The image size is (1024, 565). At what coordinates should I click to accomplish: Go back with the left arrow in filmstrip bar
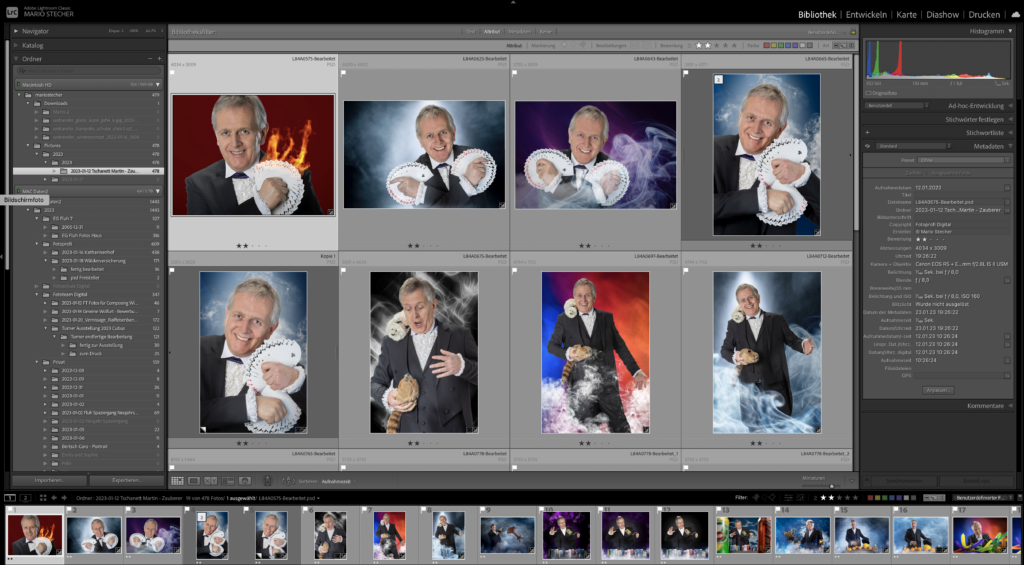pos(54,498)
